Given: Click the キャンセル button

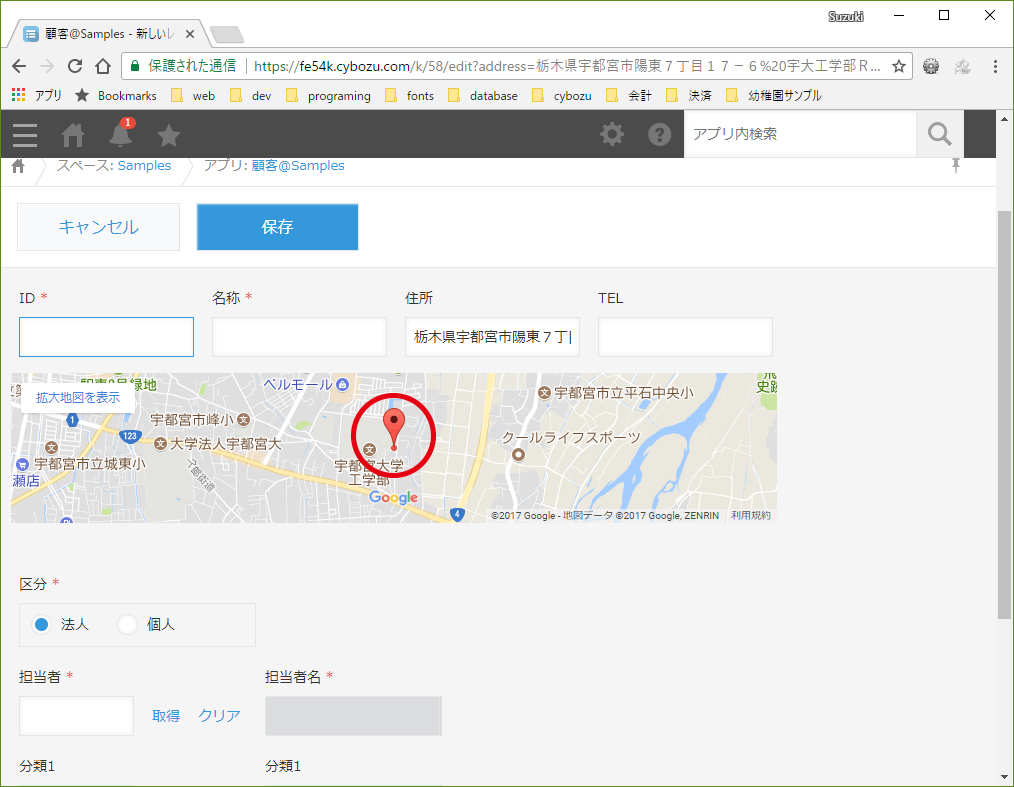Looking at the screenshot, I should pyautogui.click(x=98, y=227).
